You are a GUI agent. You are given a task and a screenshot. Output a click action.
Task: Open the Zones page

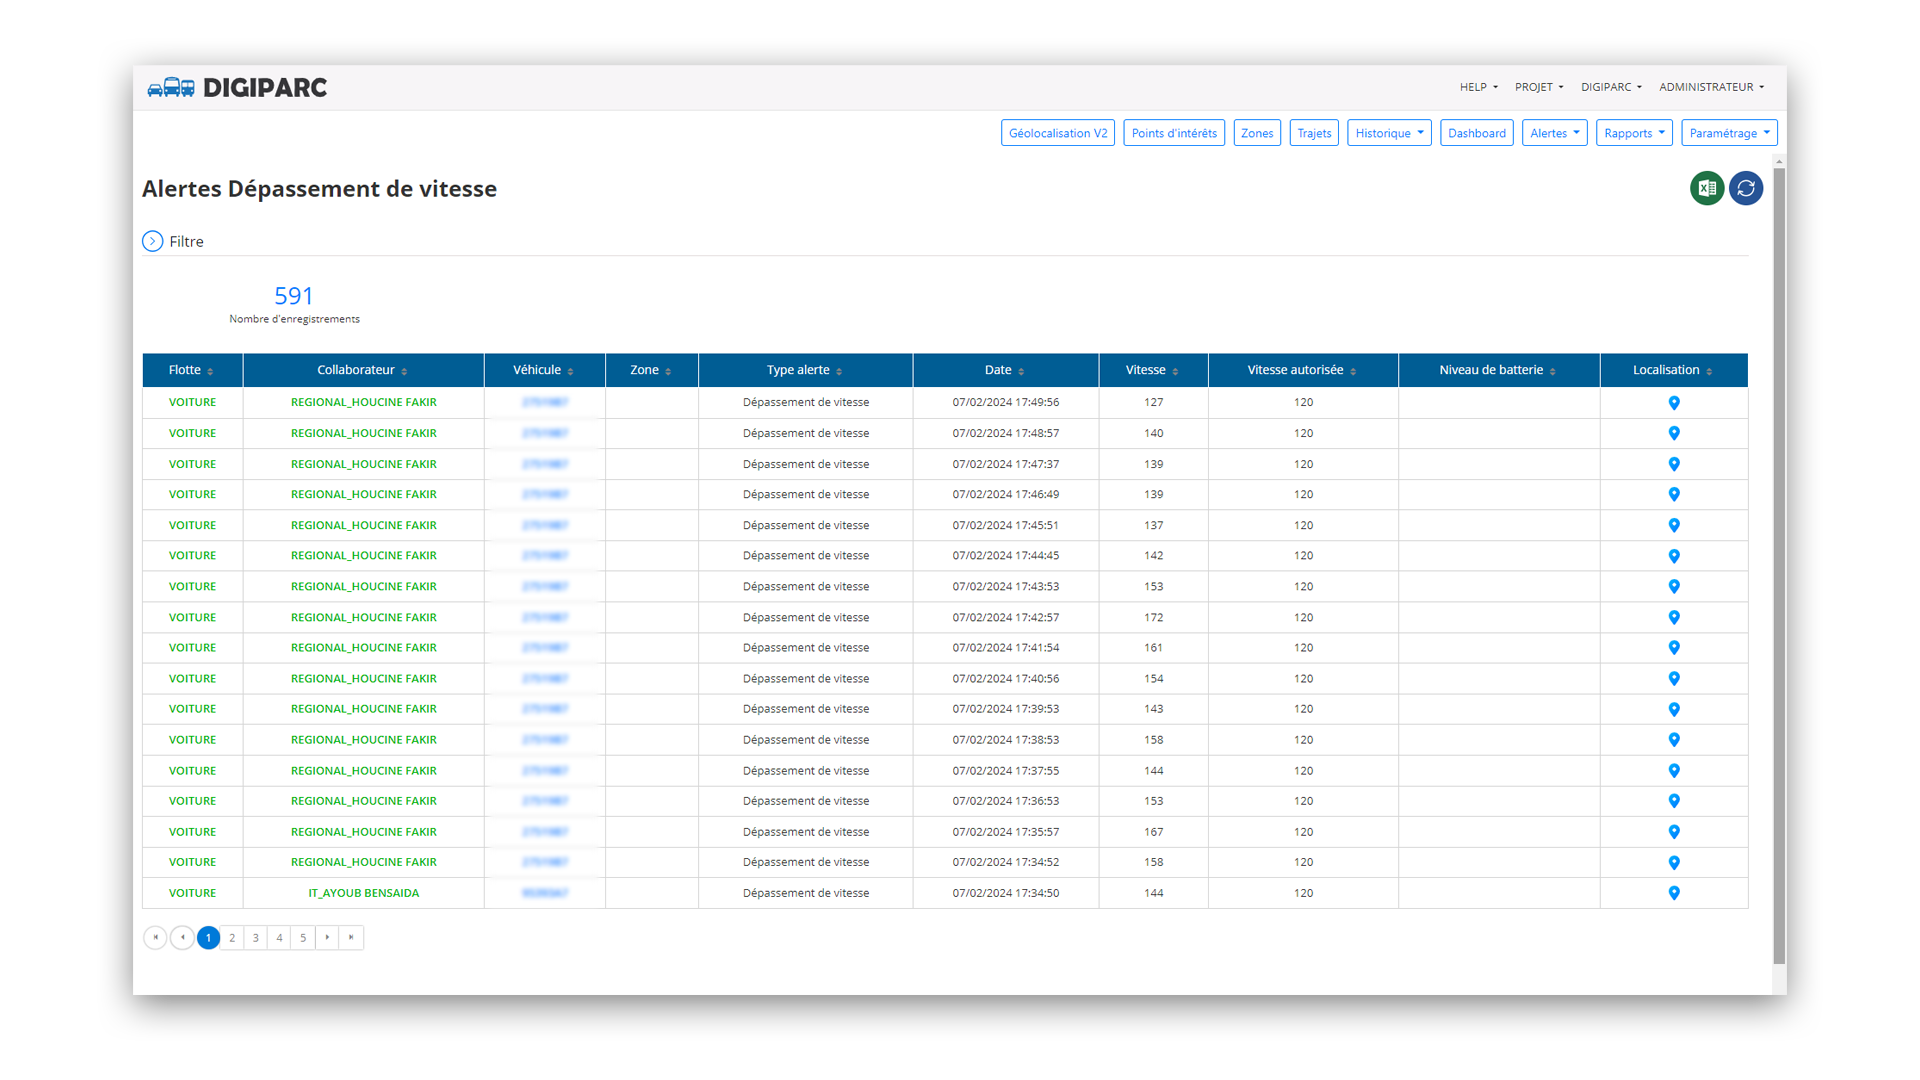1257,133
